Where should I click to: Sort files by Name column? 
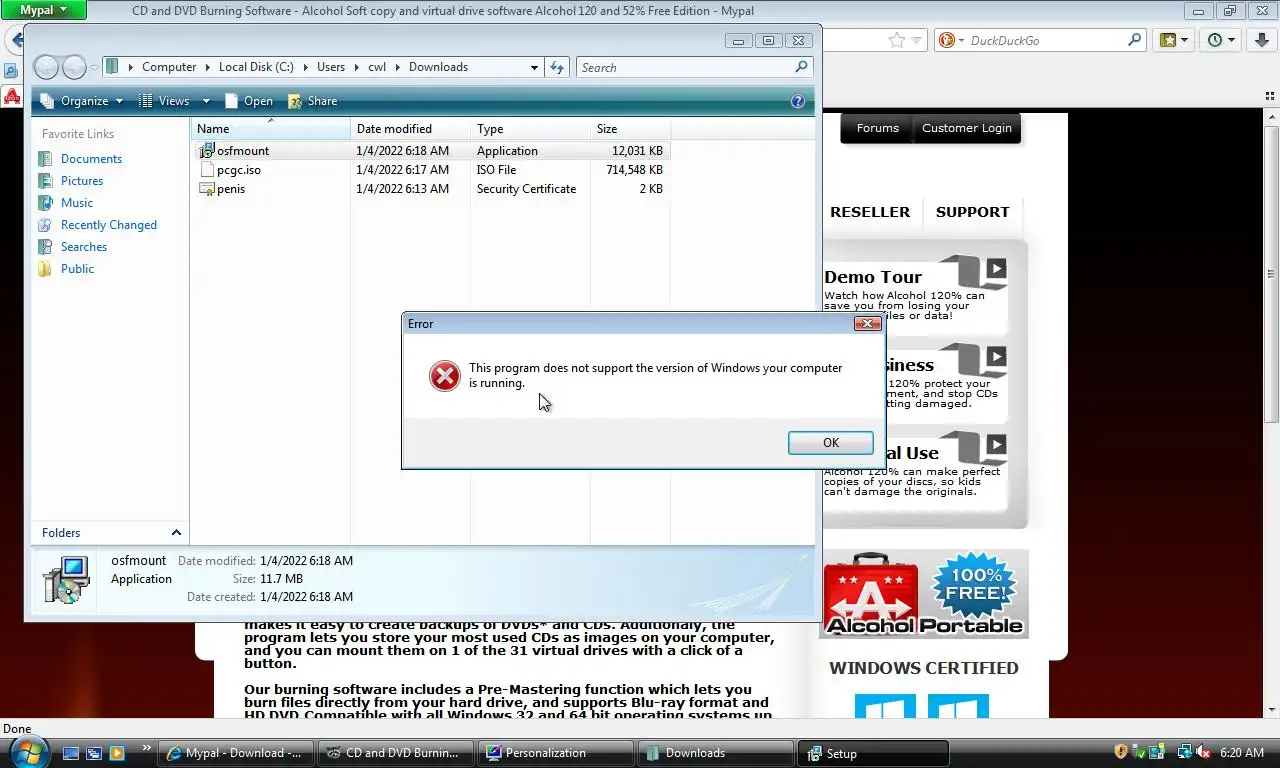270,129
